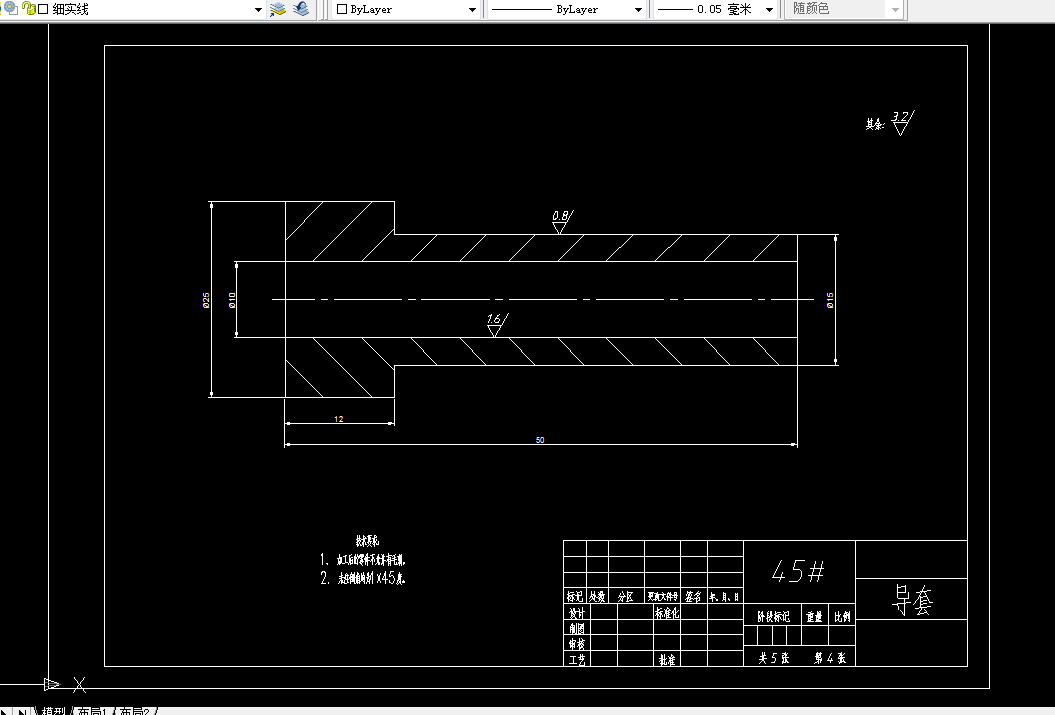Switch to the 布局1 layout tab

pos(92,710)
